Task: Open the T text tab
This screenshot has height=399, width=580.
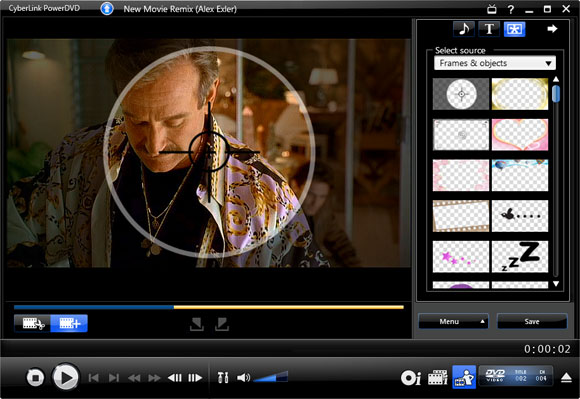Action: (x=489, y=29)
